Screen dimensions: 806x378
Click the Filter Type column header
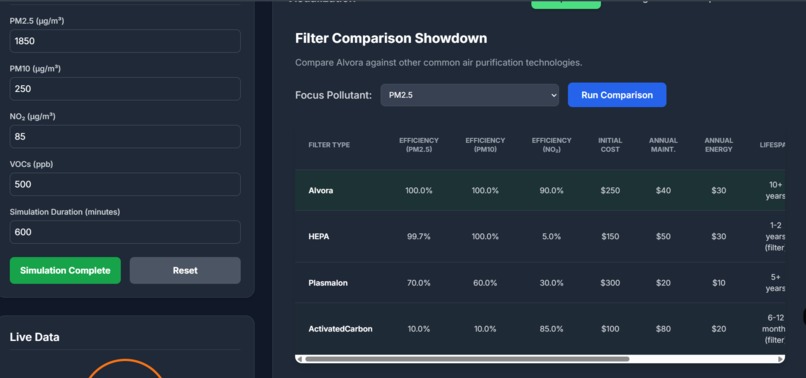(x=329, y=145)
